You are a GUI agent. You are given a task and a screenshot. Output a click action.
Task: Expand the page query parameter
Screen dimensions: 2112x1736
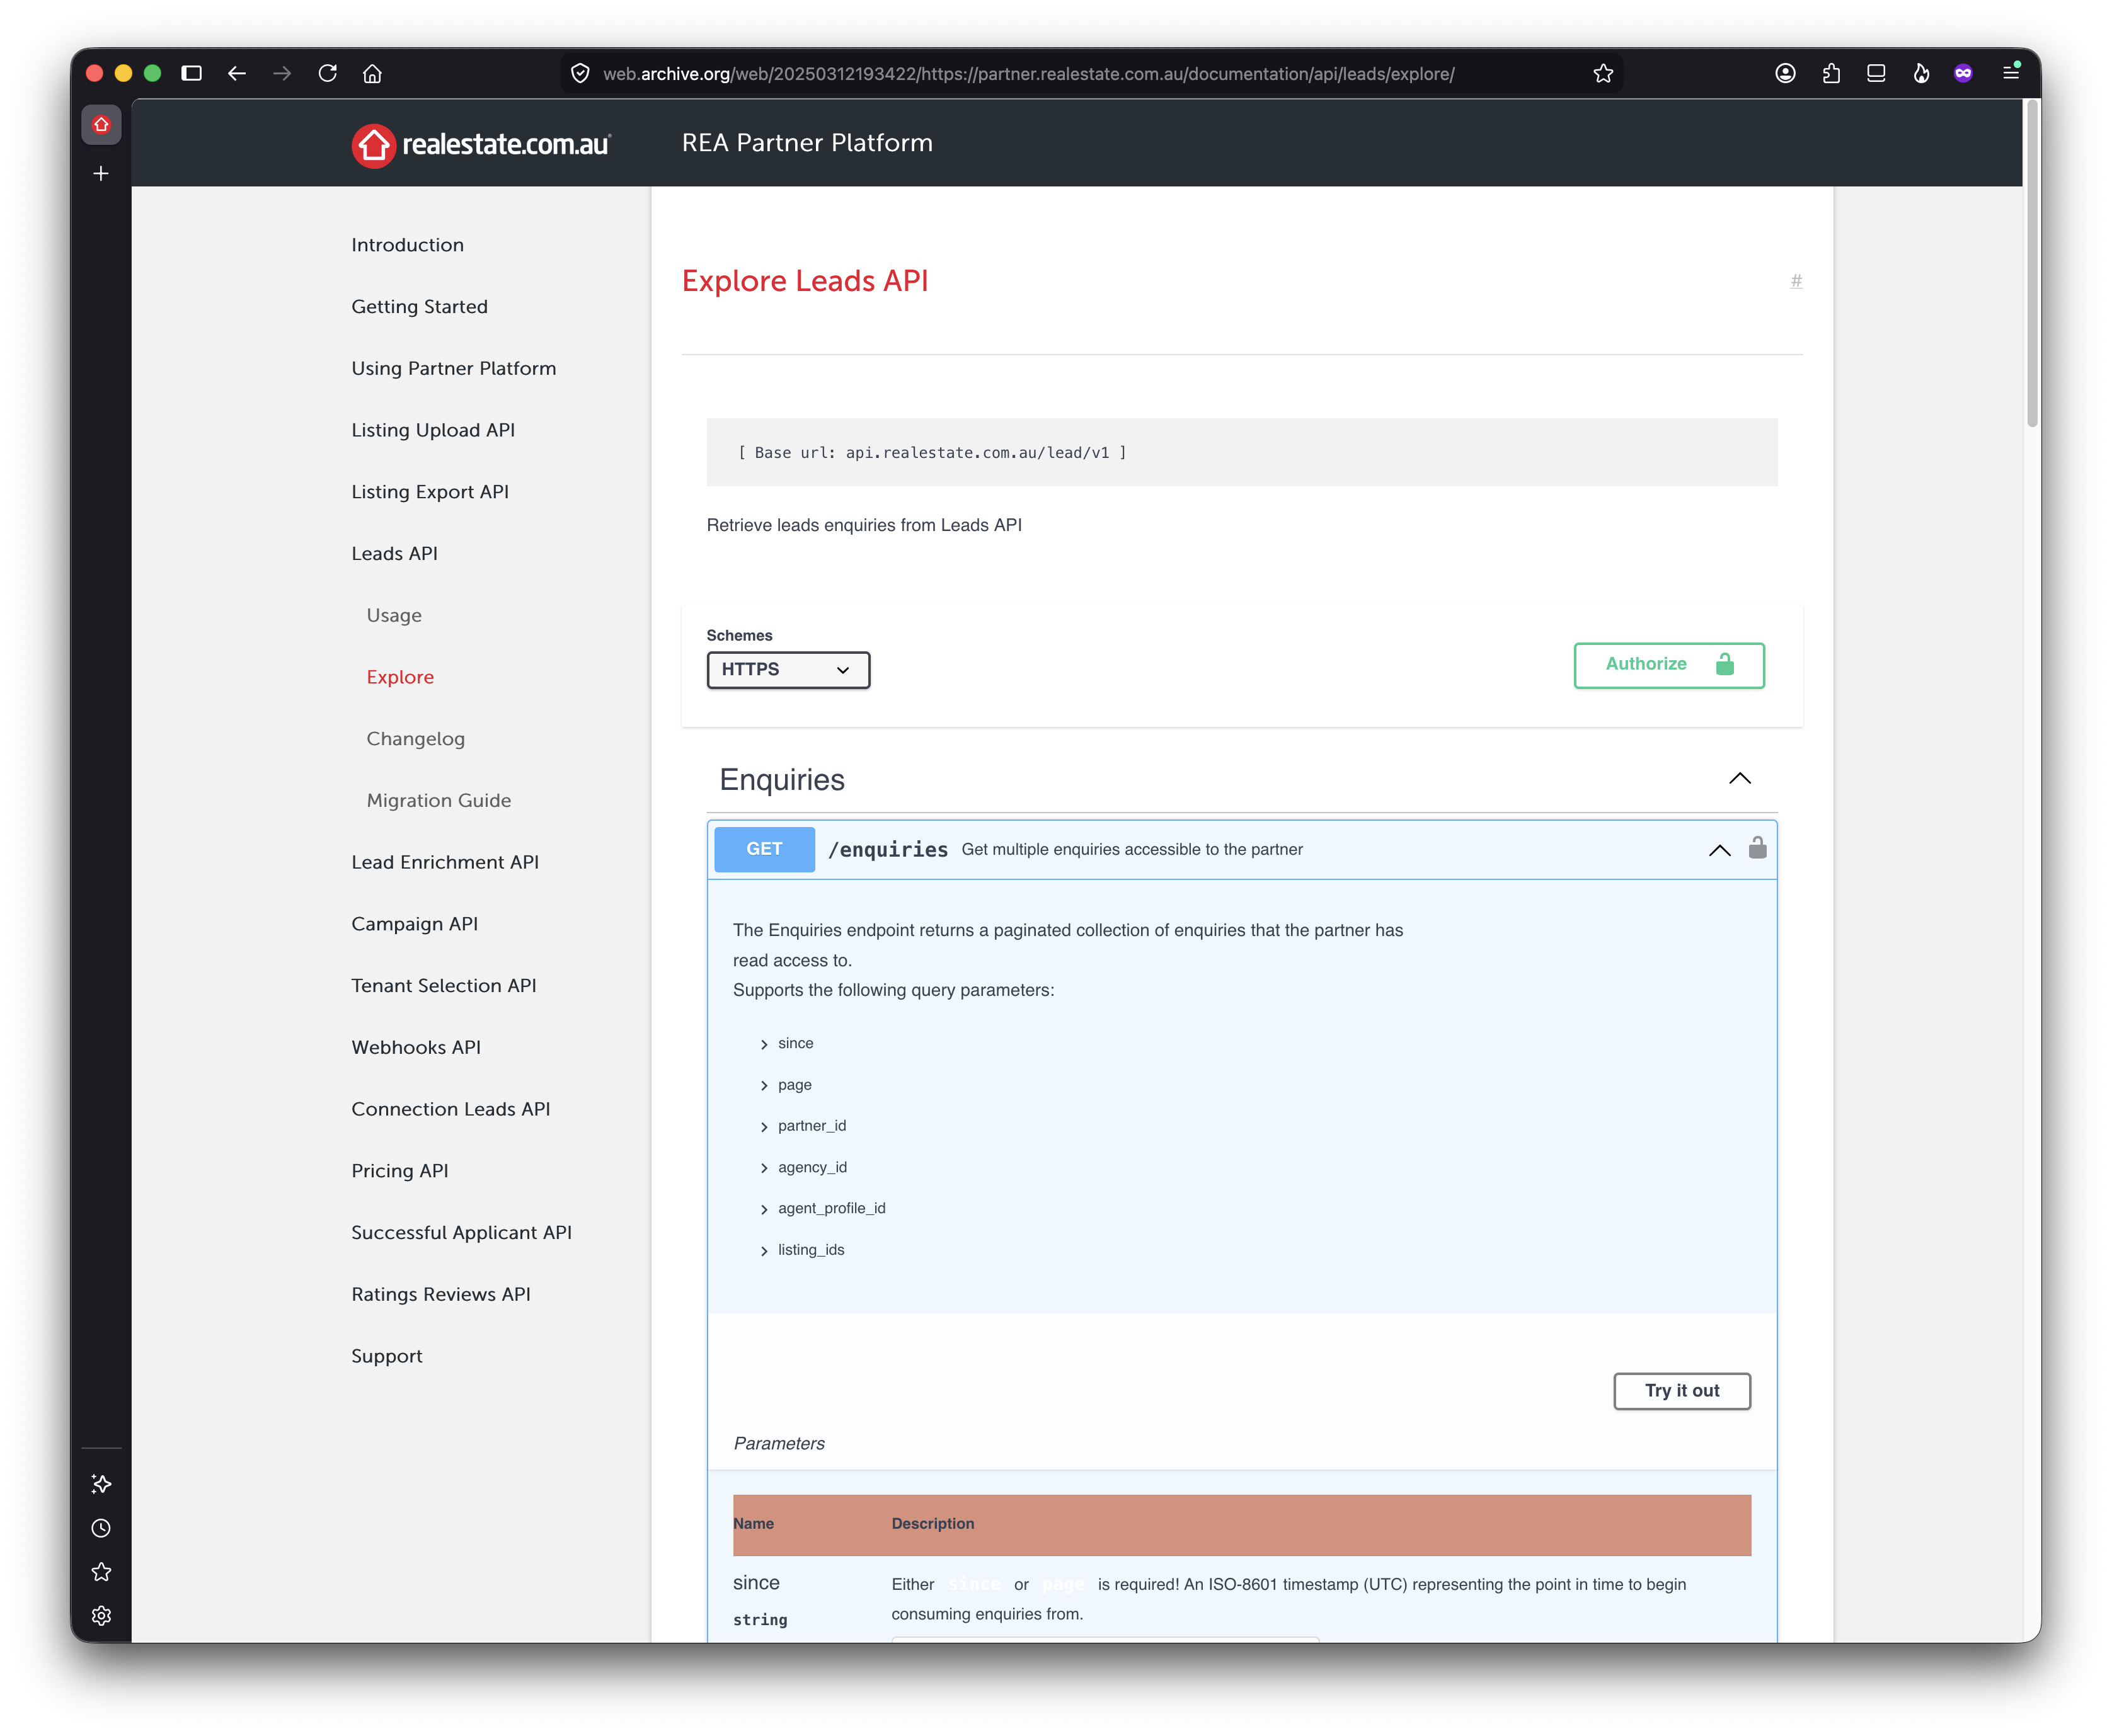tap(786, 1085)
